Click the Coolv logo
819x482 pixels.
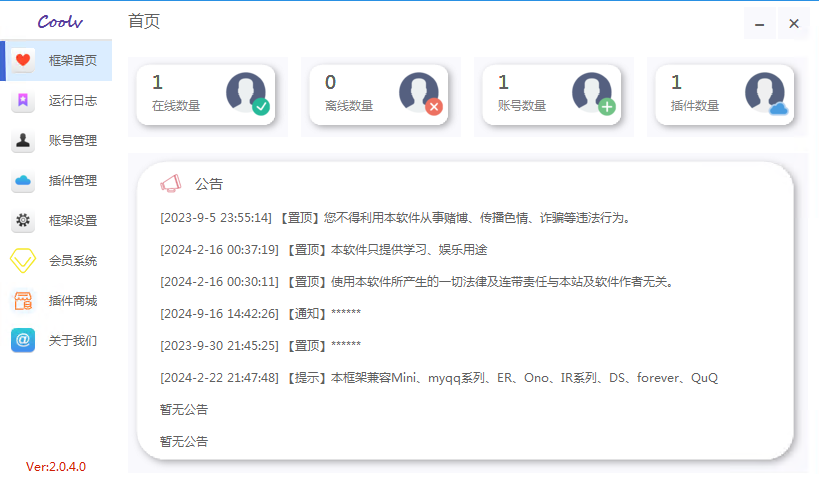tap(60, 21)
